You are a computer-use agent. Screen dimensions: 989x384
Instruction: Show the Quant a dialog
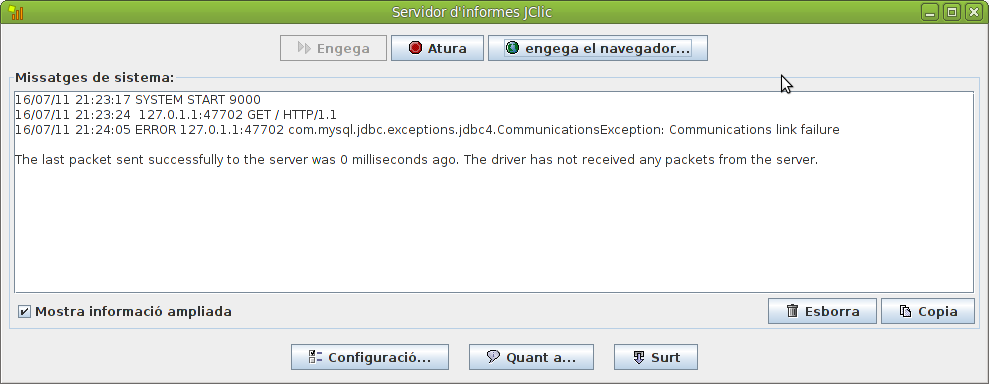[531, 357]
